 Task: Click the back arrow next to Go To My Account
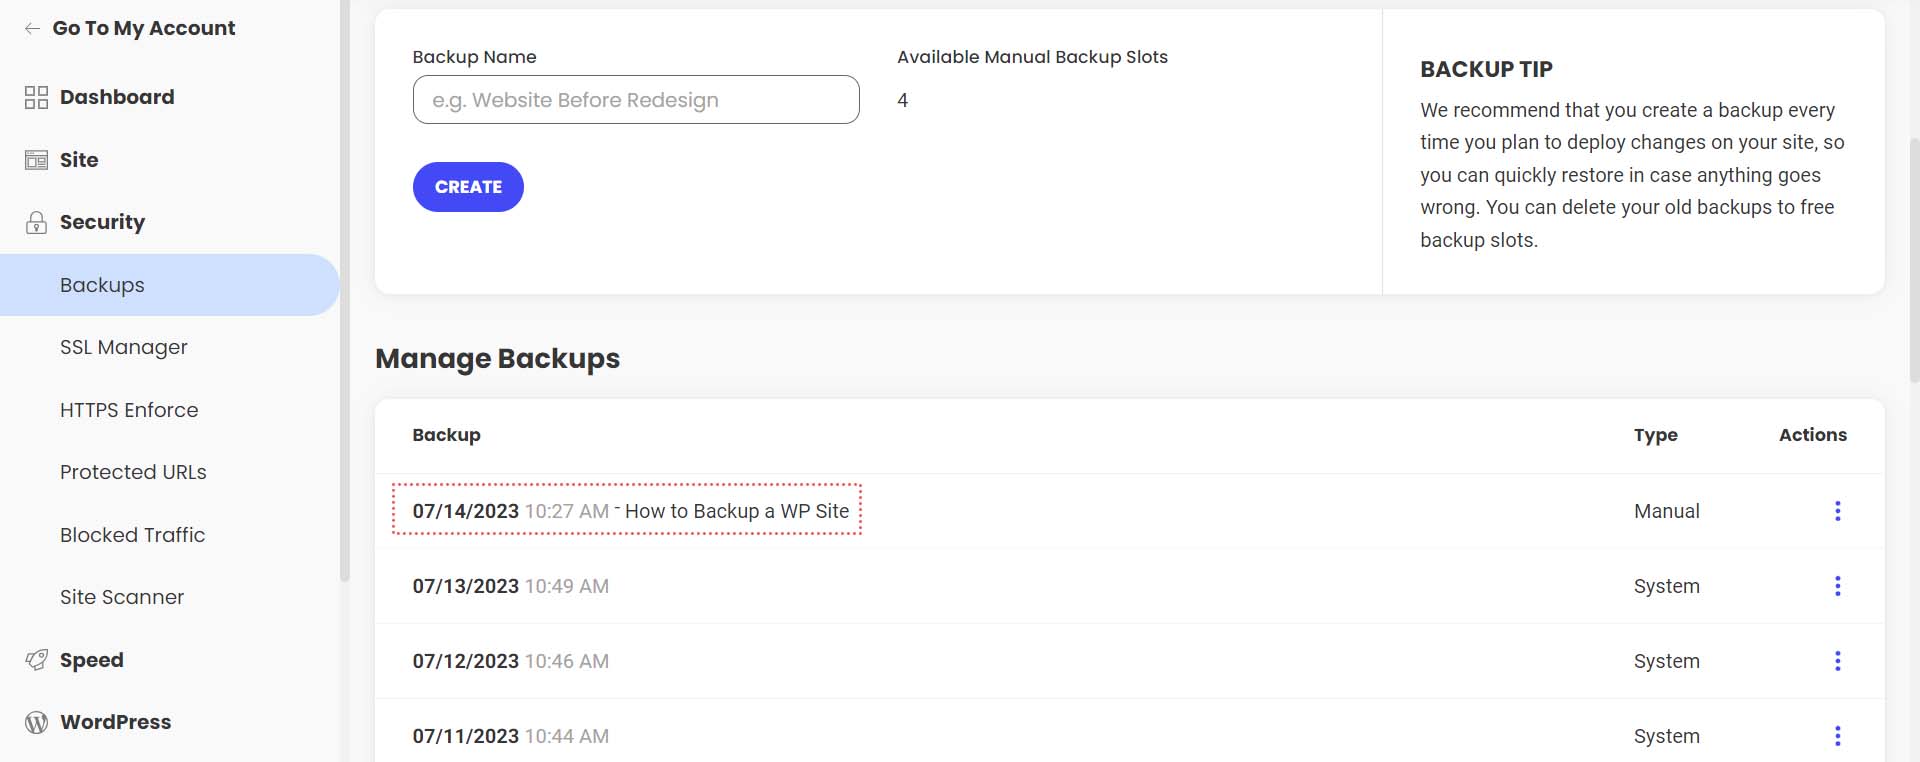(29, 28)
